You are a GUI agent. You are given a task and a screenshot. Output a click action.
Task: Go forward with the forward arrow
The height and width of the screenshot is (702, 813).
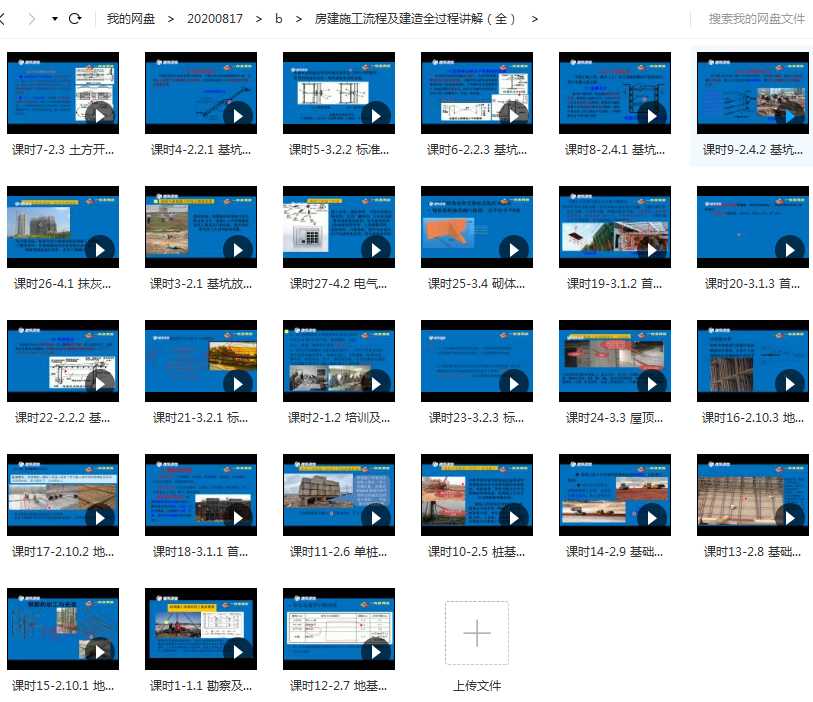[x=31, y=19]
